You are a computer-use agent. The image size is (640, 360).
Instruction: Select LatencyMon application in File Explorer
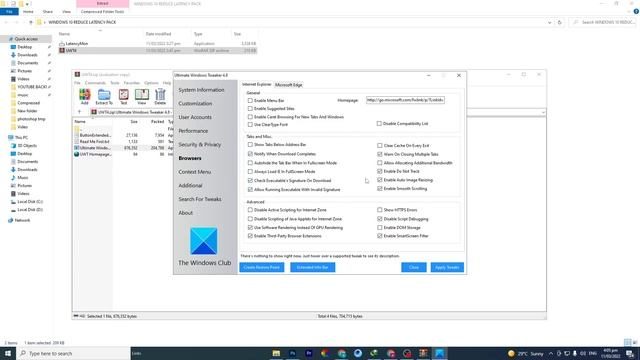77,43
